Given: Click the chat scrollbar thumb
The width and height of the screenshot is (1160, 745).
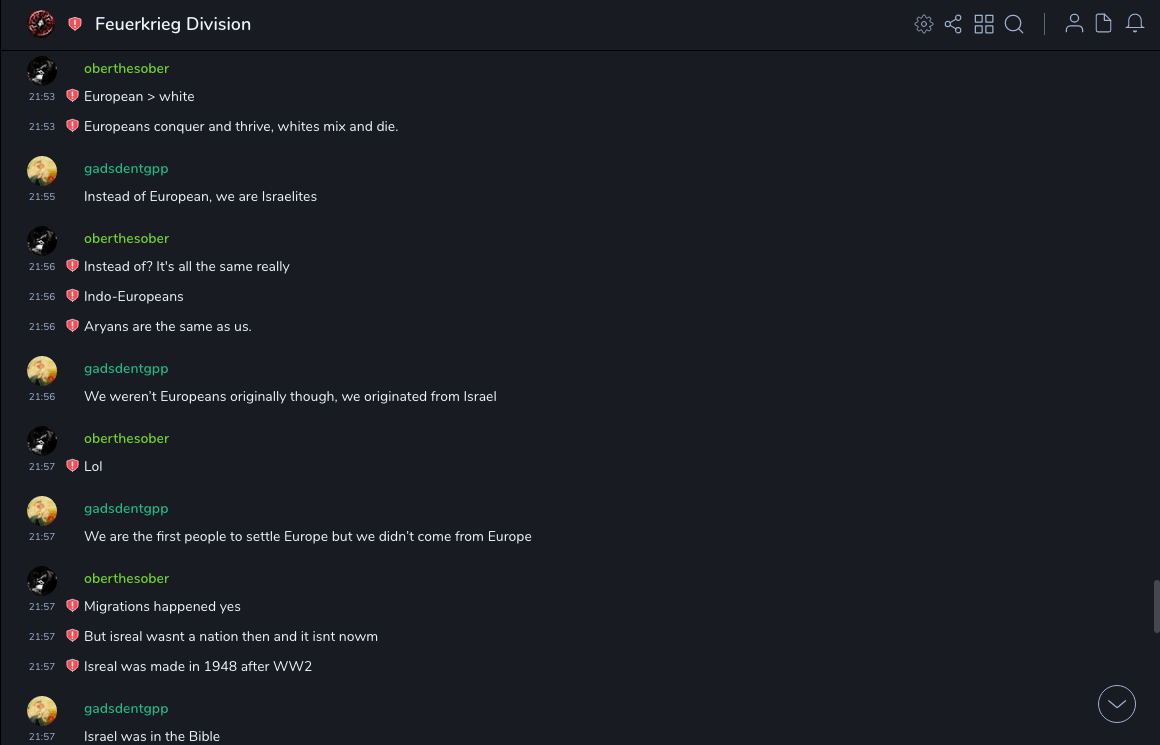Looking at the screenshot, I should tap(1156, 605).
